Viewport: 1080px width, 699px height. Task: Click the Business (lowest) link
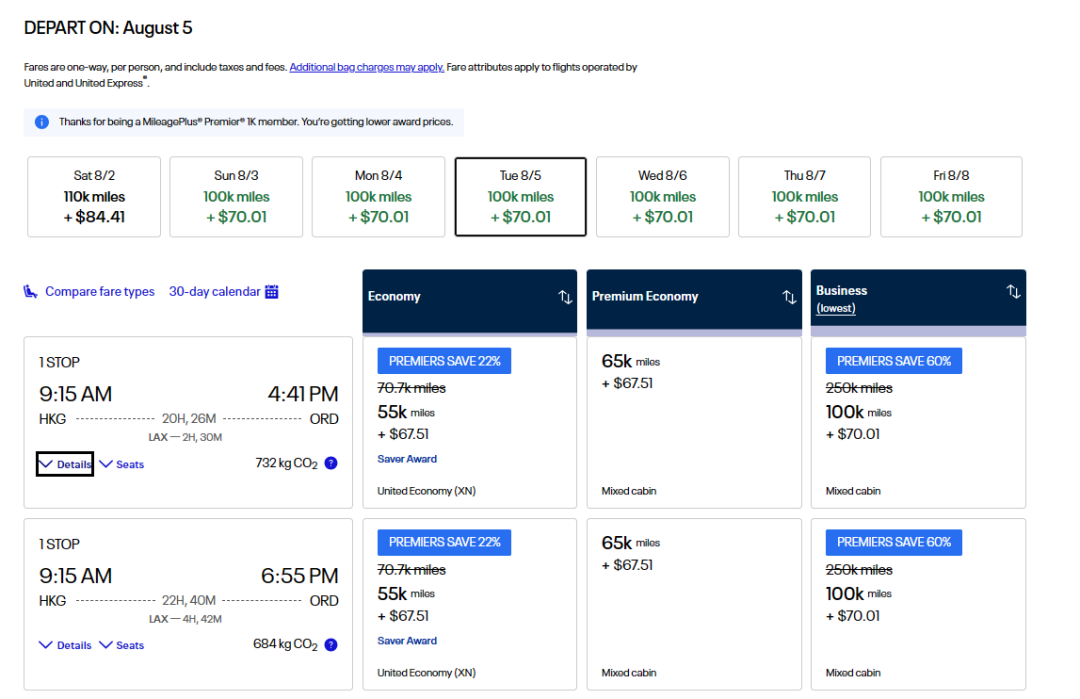tap(835, 309)
